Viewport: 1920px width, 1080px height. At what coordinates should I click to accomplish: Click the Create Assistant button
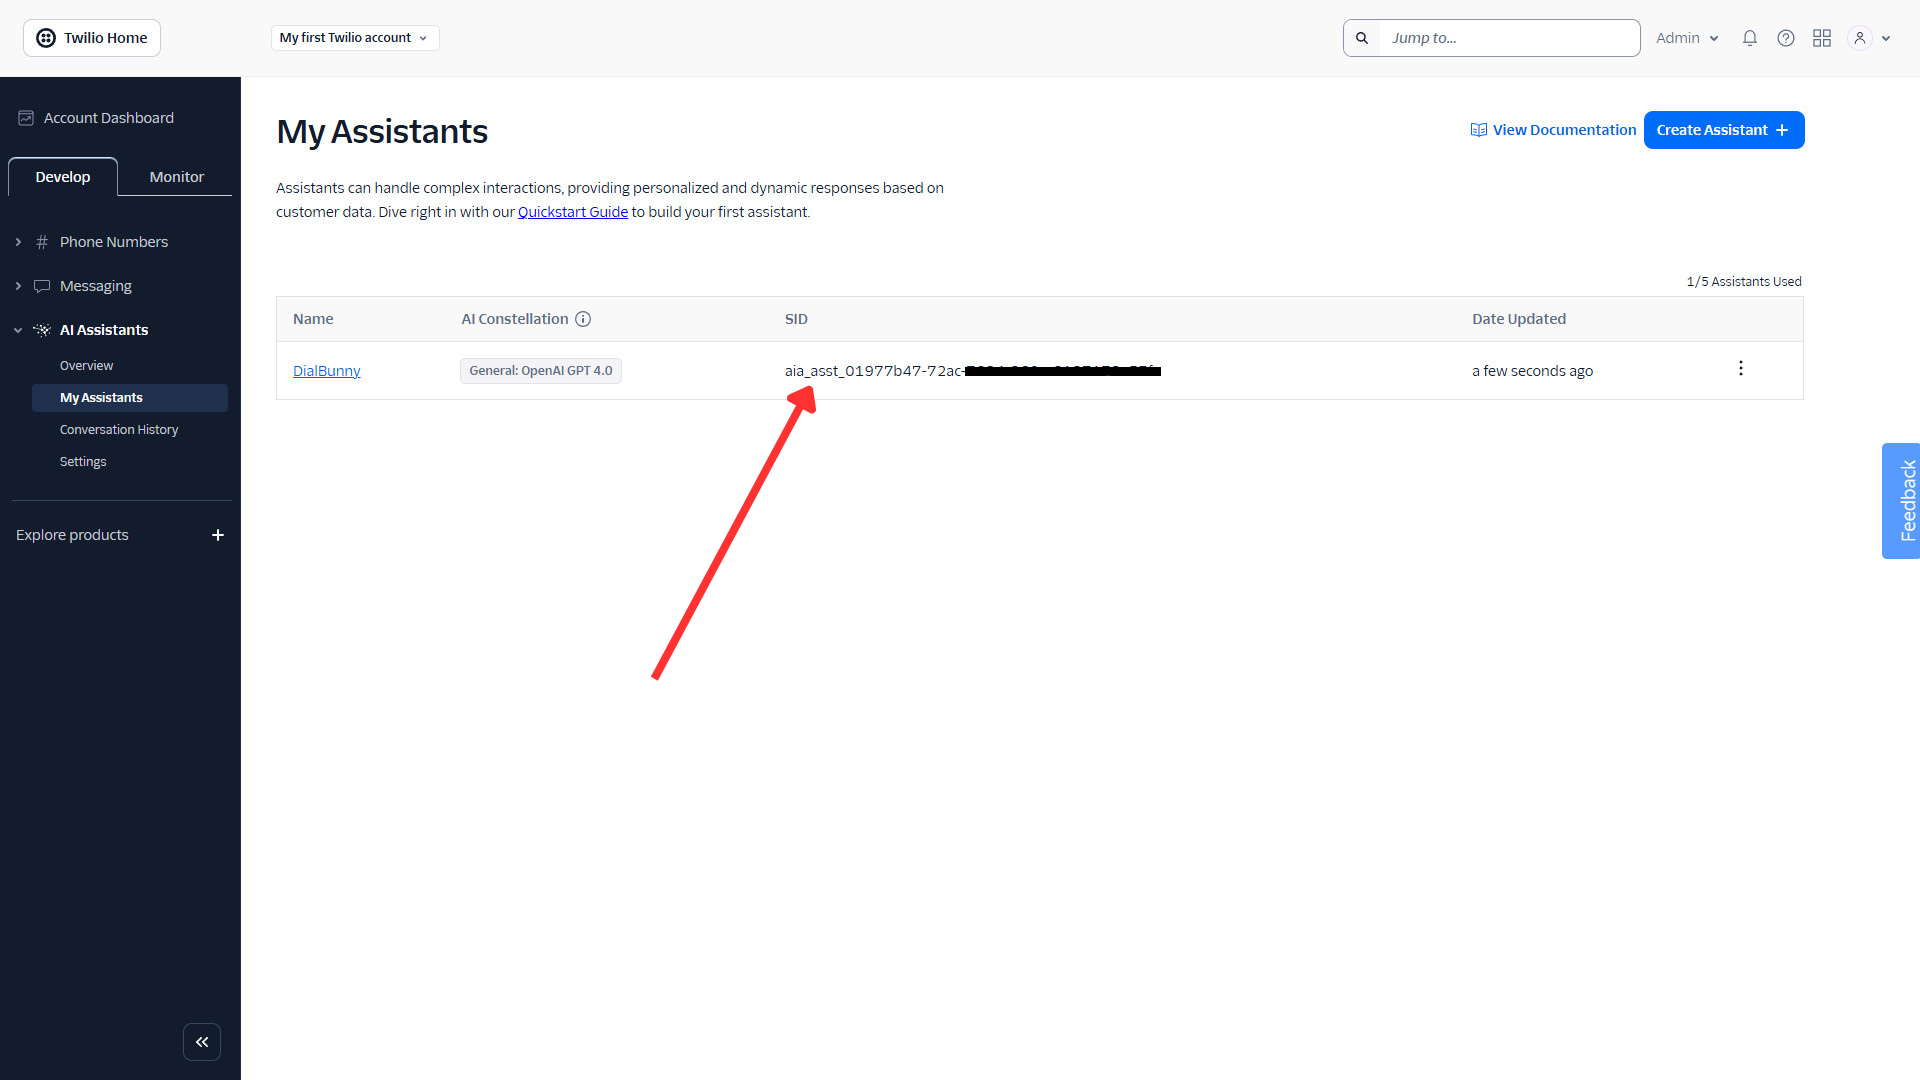(1724, 130)
